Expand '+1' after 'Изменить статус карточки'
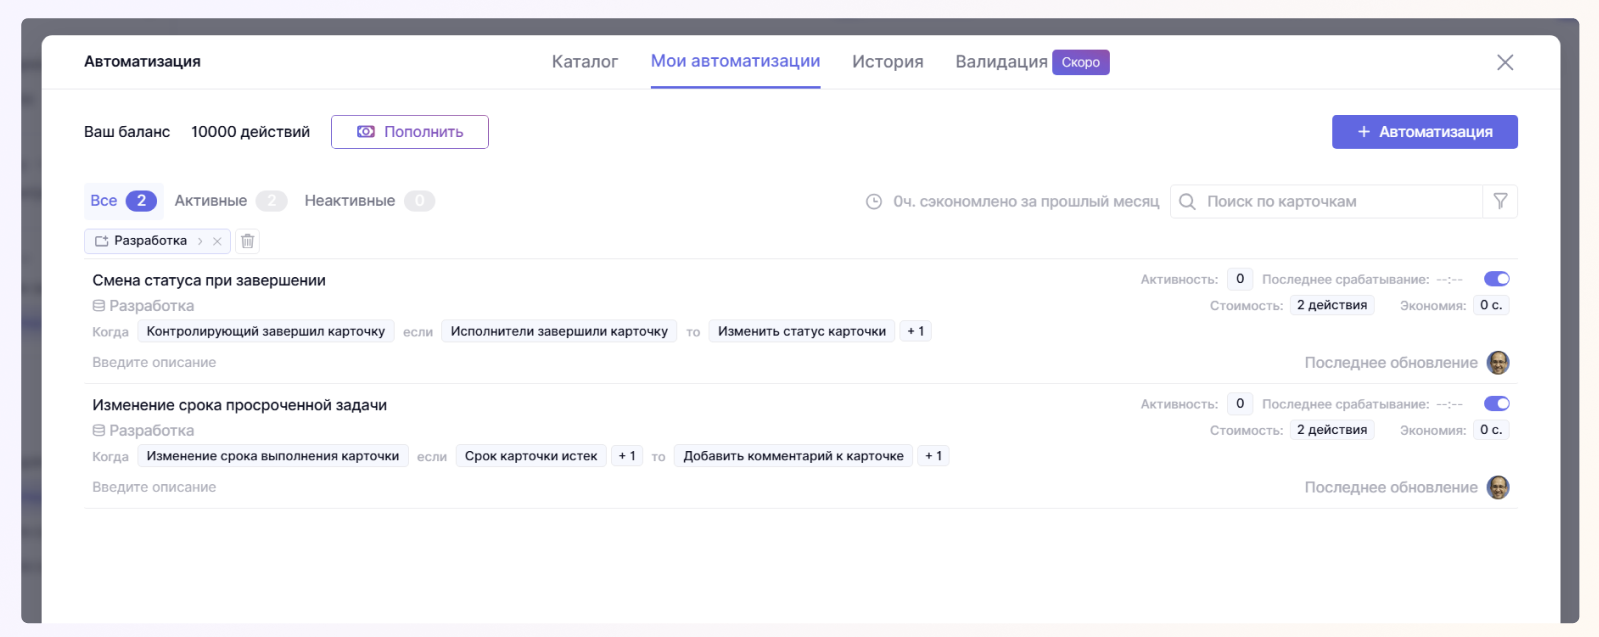 [x=915, y=331]
